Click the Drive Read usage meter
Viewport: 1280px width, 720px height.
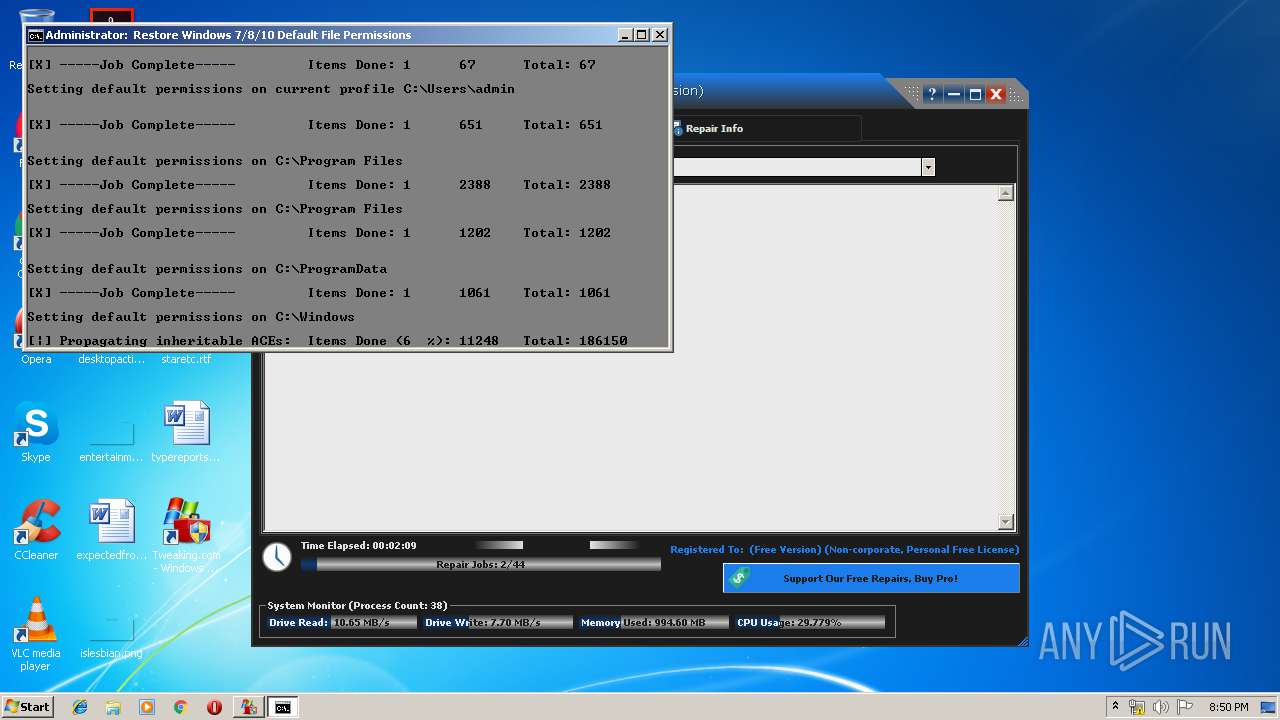pos(342,622)
